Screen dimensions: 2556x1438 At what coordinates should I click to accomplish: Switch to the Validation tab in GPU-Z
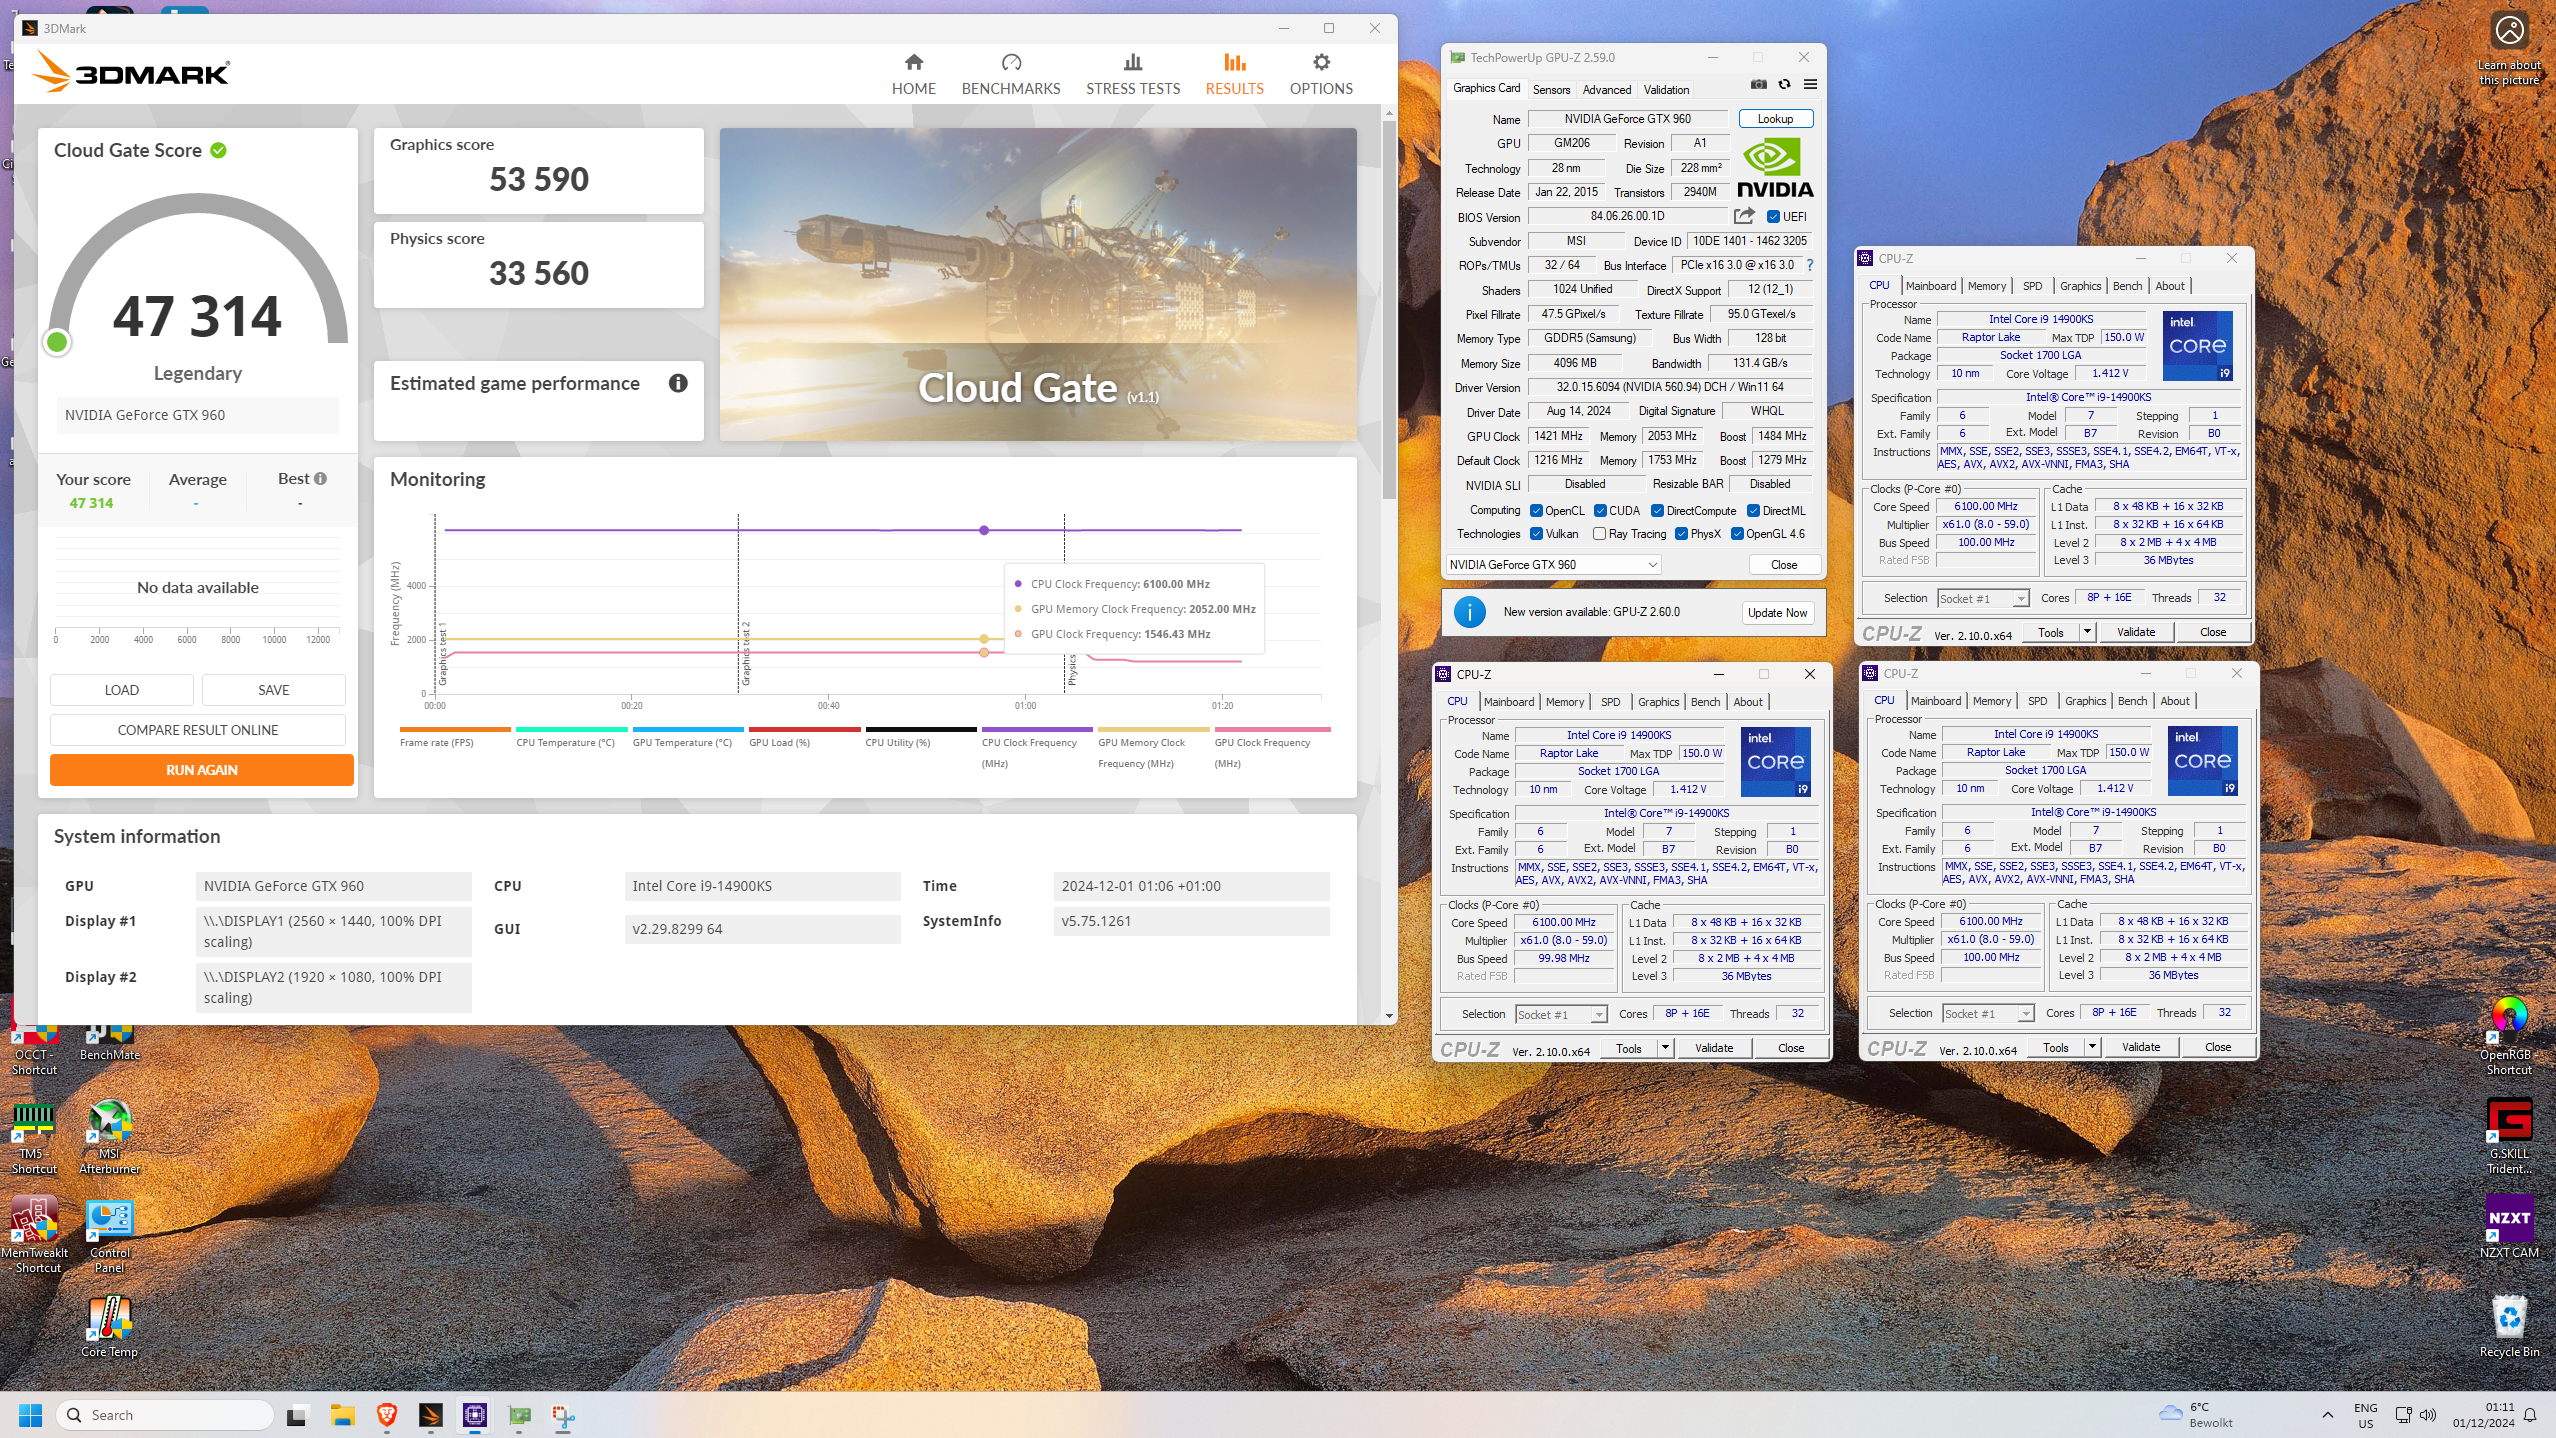click(x=1667, y=89)
